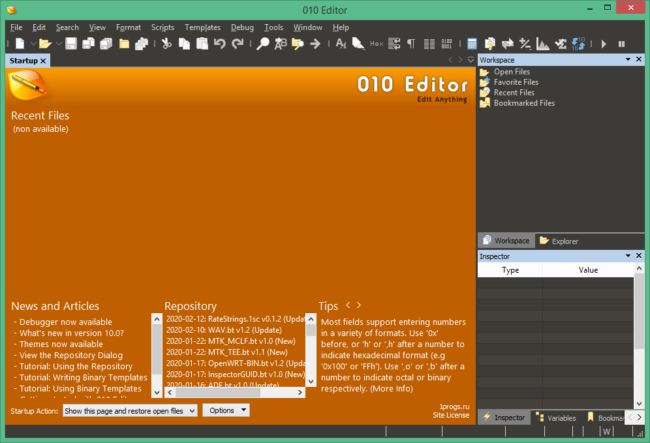Open the Inspector panel dropdown arrow
650x443 pixels.
pos(628,256)
